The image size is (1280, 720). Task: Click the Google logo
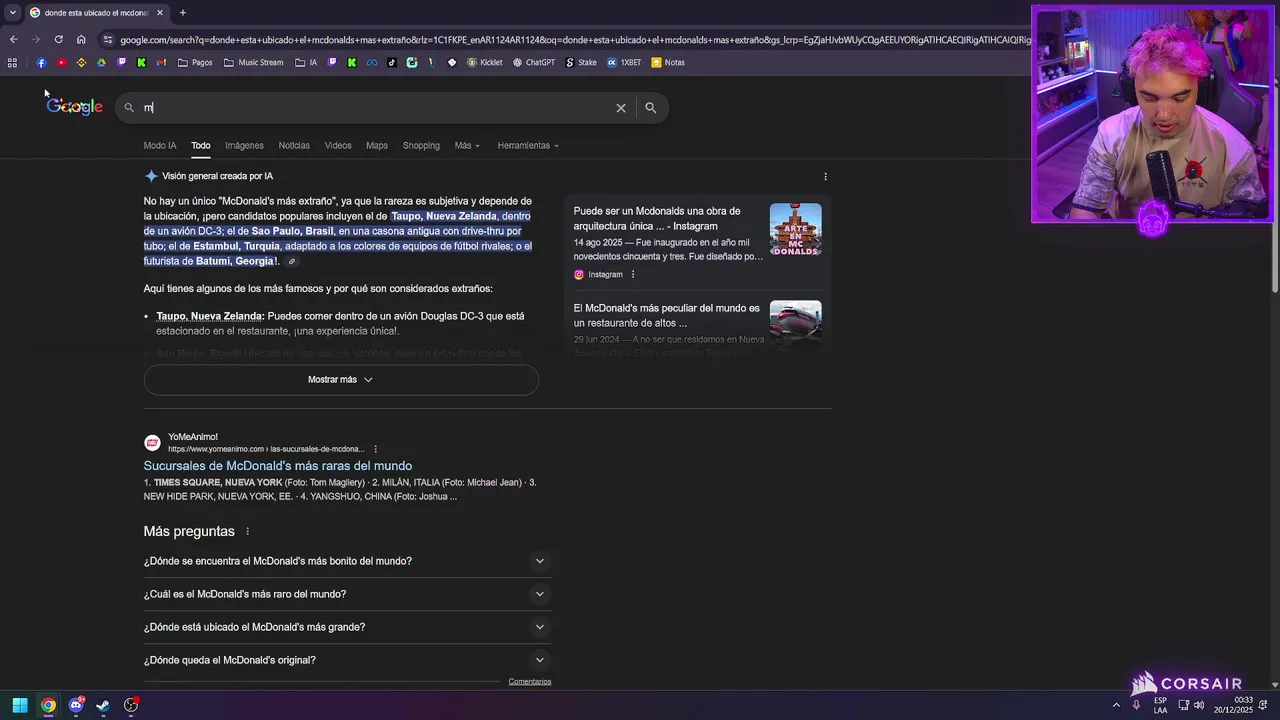[75, 107]
